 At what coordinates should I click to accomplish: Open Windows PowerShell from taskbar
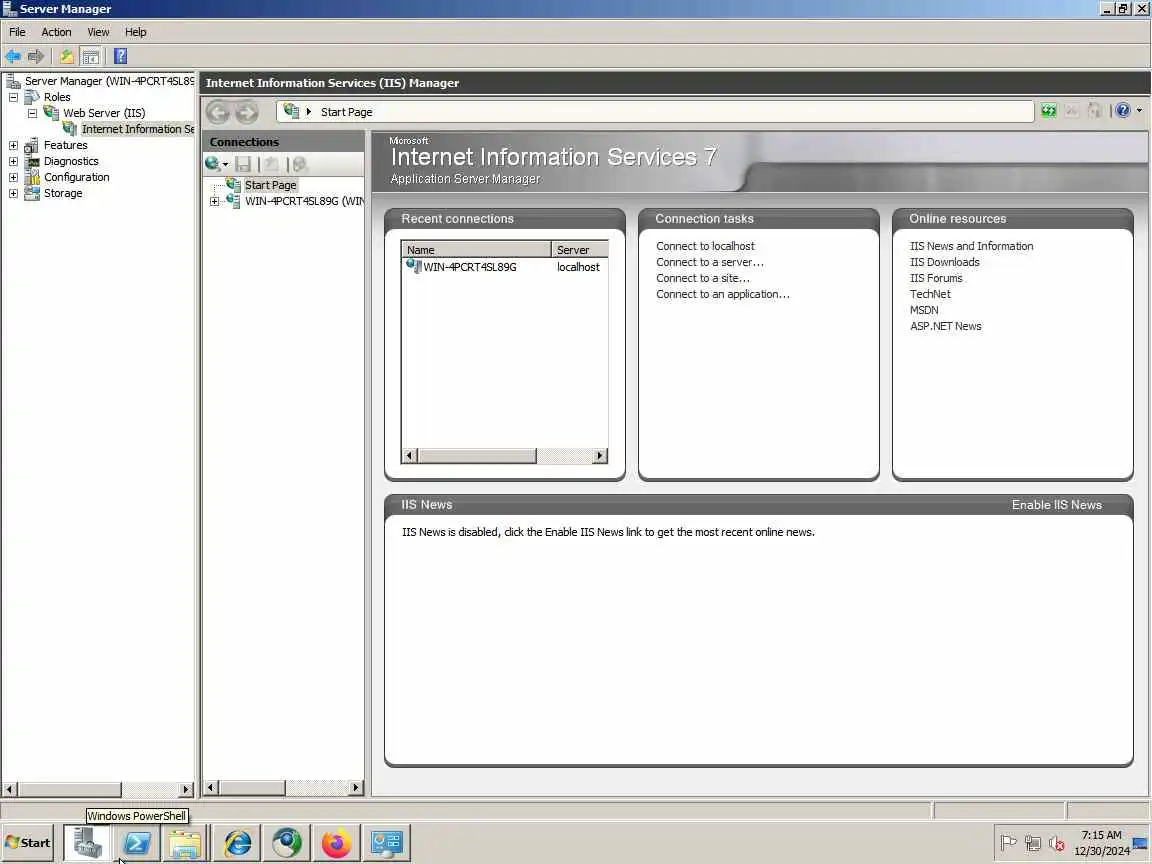pos(137,843)
